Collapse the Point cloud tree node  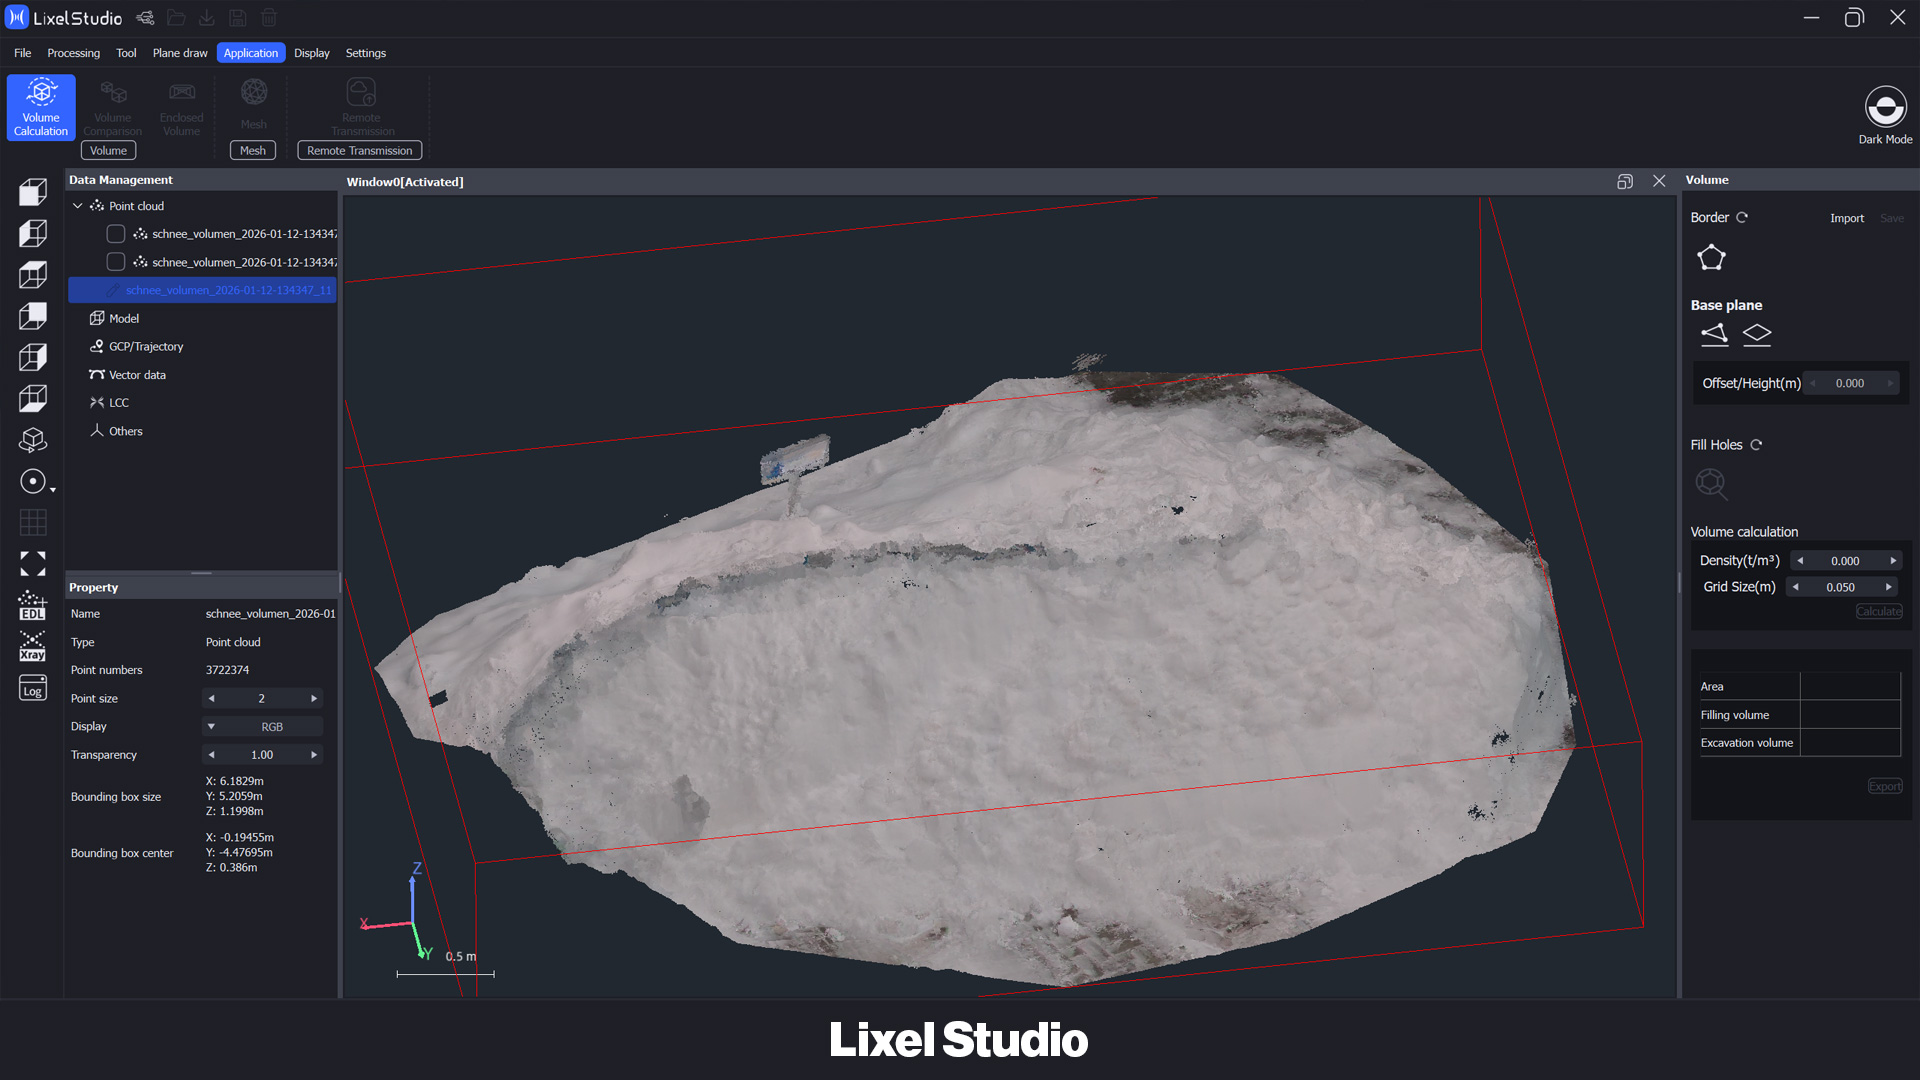(x=78, y=206)
